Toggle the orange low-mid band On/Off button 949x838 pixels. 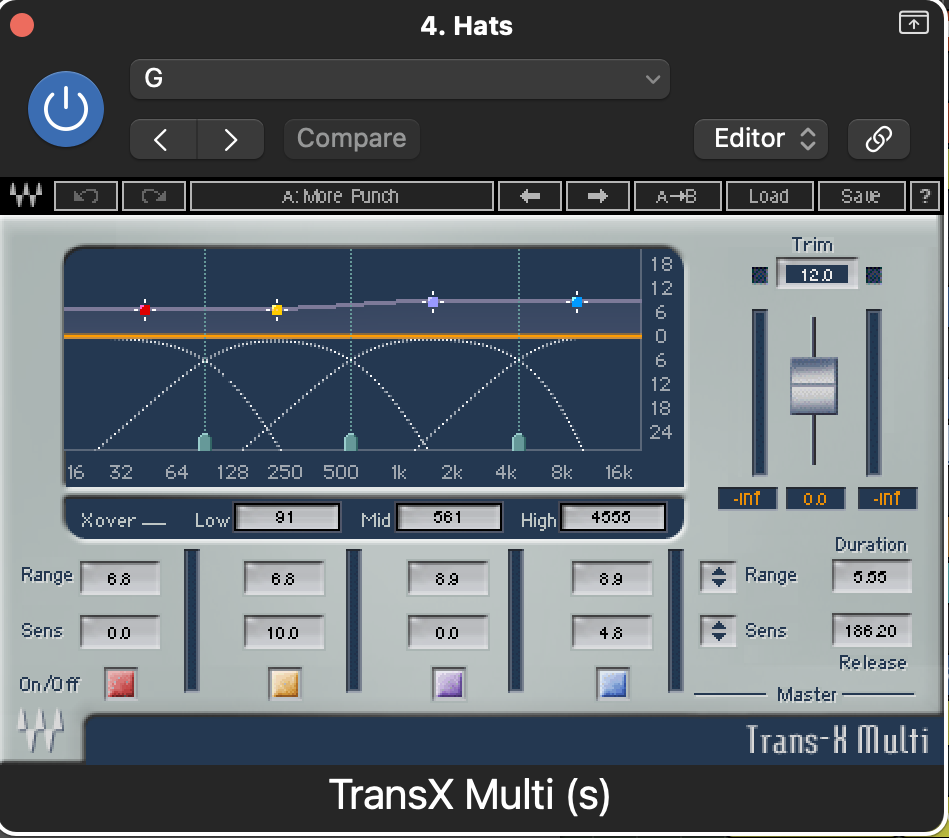pyautogui.click(x=285, y=684)
